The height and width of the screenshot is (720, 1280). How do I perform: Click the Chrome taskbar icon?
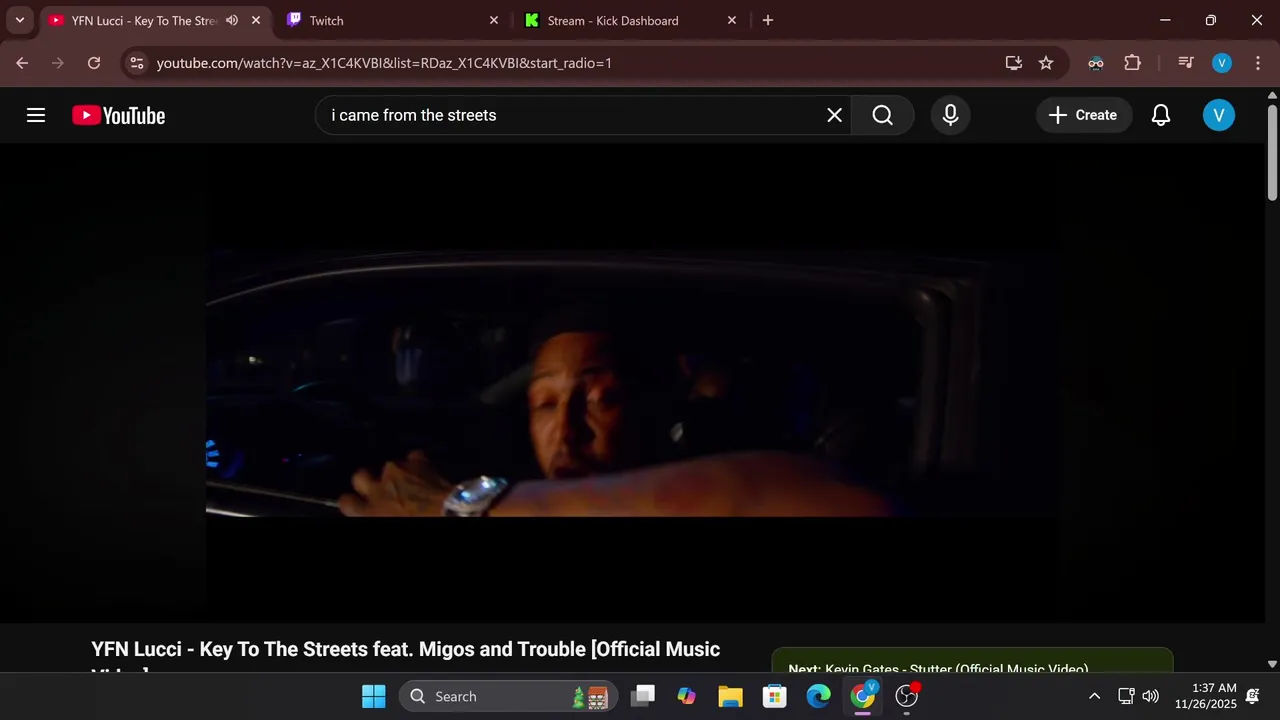862,696
